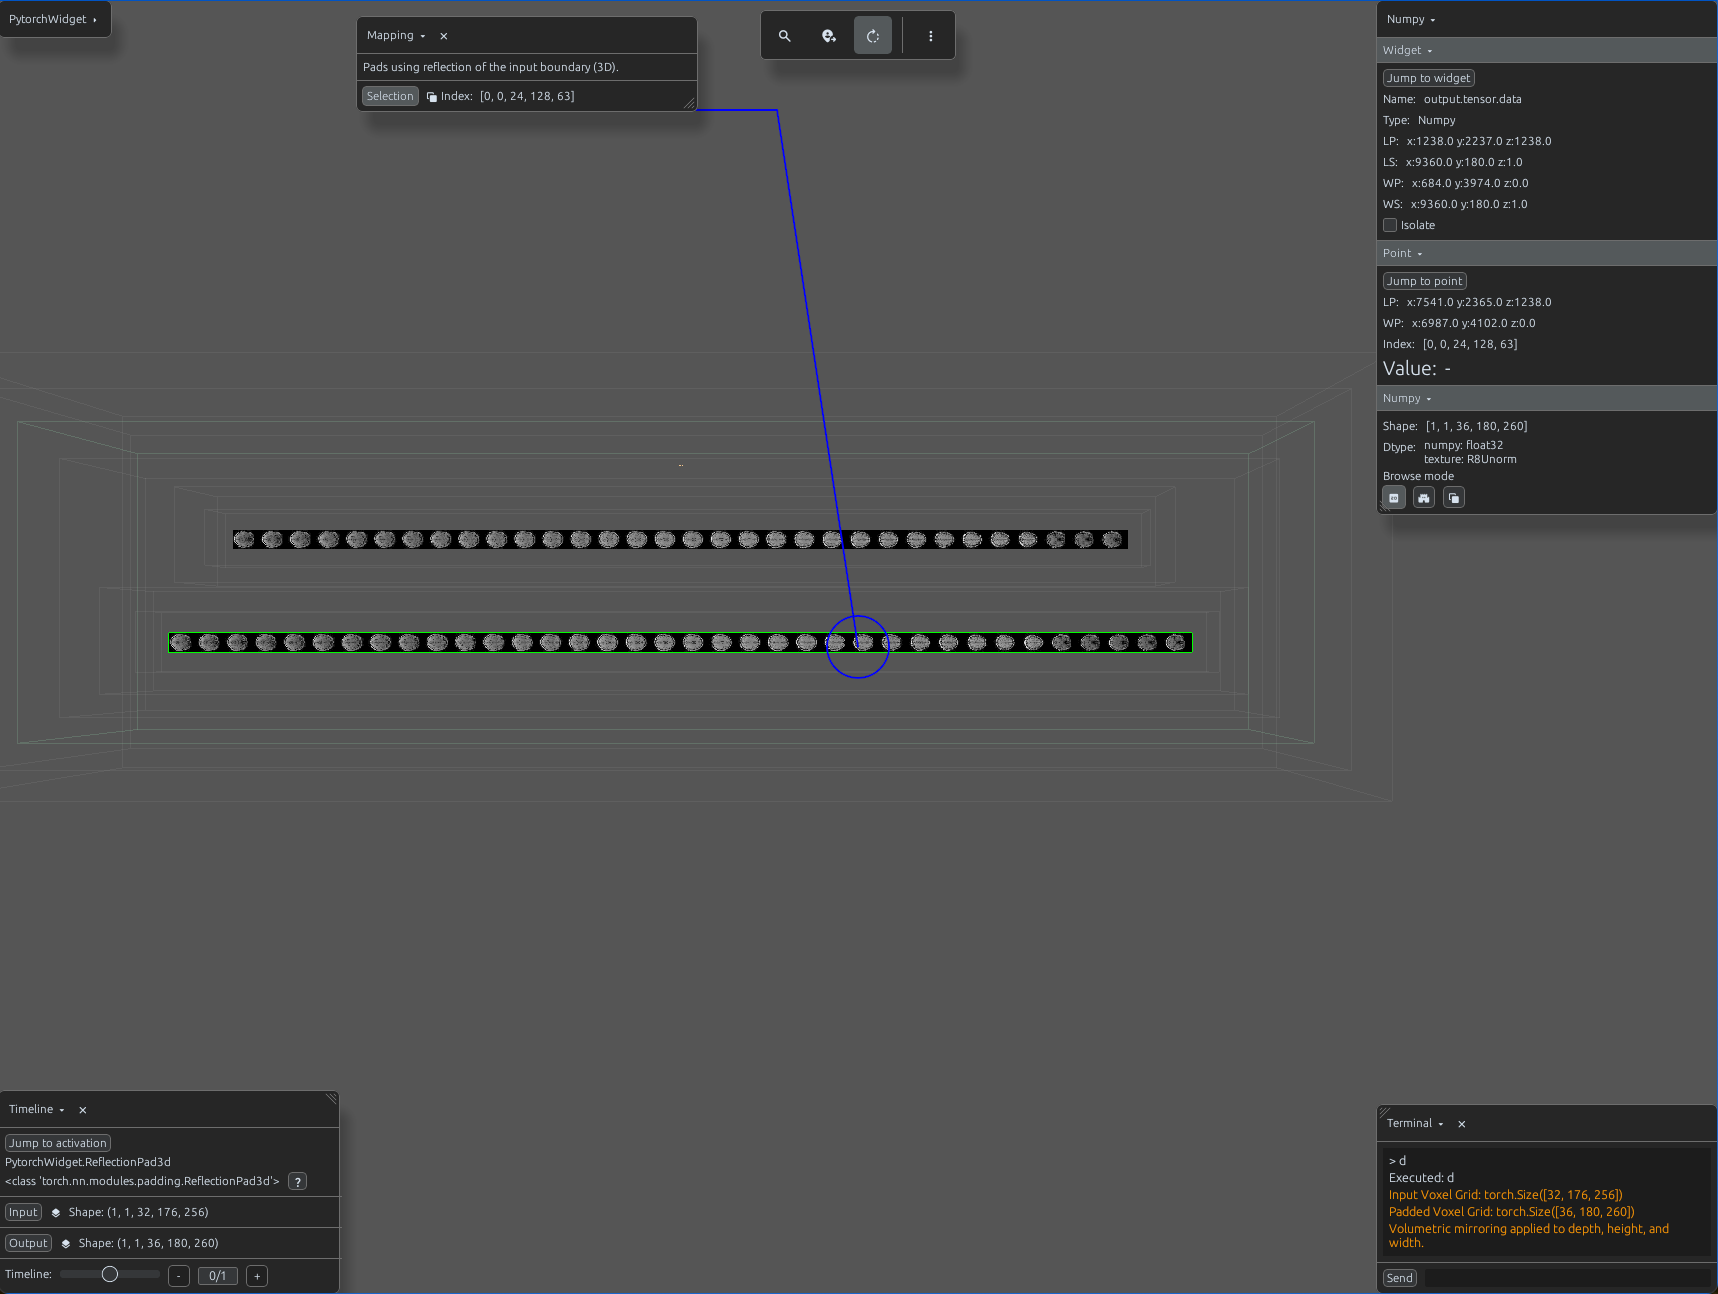Close the Mapping panel
The width and height of the screenshot is (1718, 1294).
click(444, 36)
